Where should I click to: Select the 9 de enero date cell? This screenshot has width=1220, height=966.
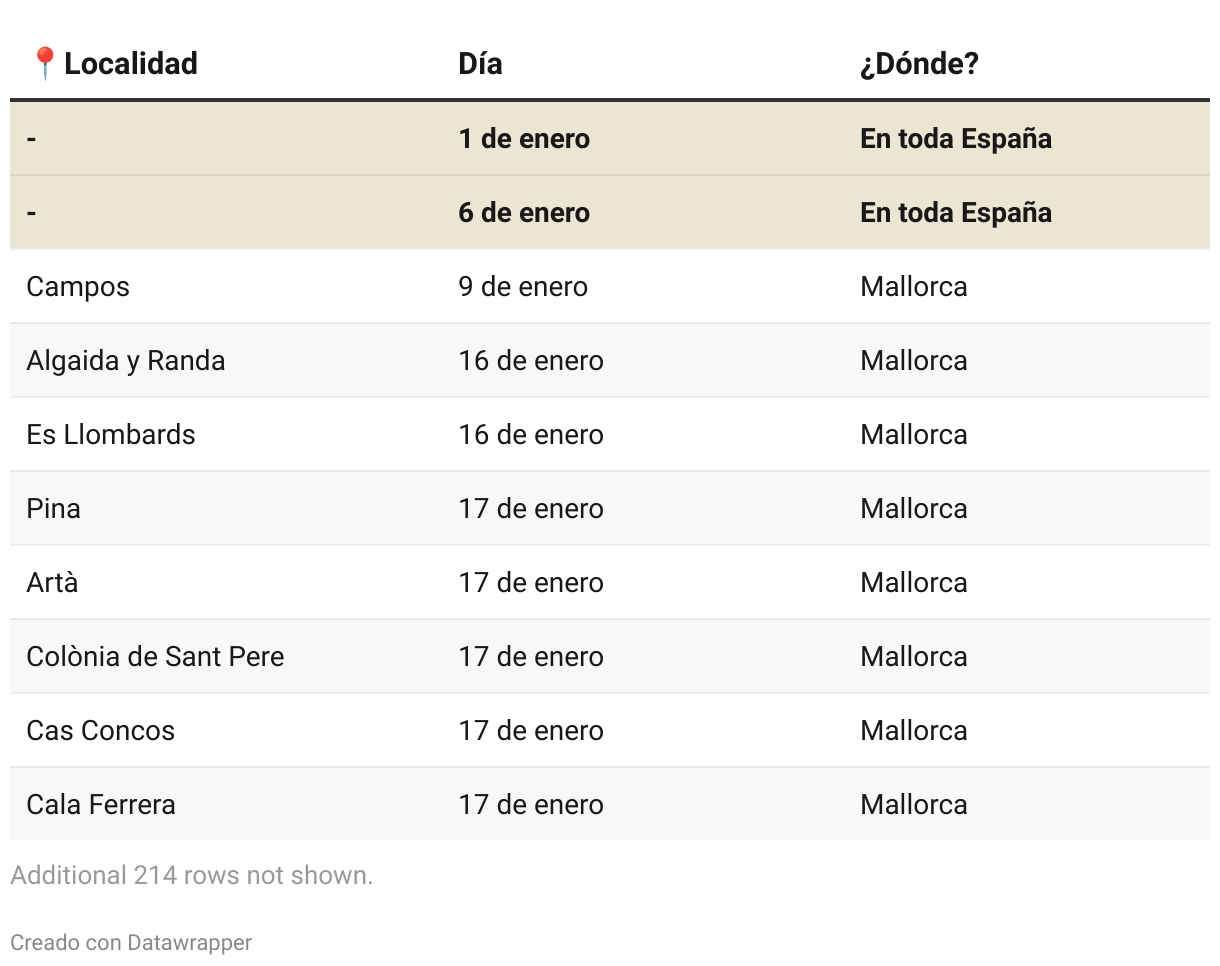click(523, 287)
